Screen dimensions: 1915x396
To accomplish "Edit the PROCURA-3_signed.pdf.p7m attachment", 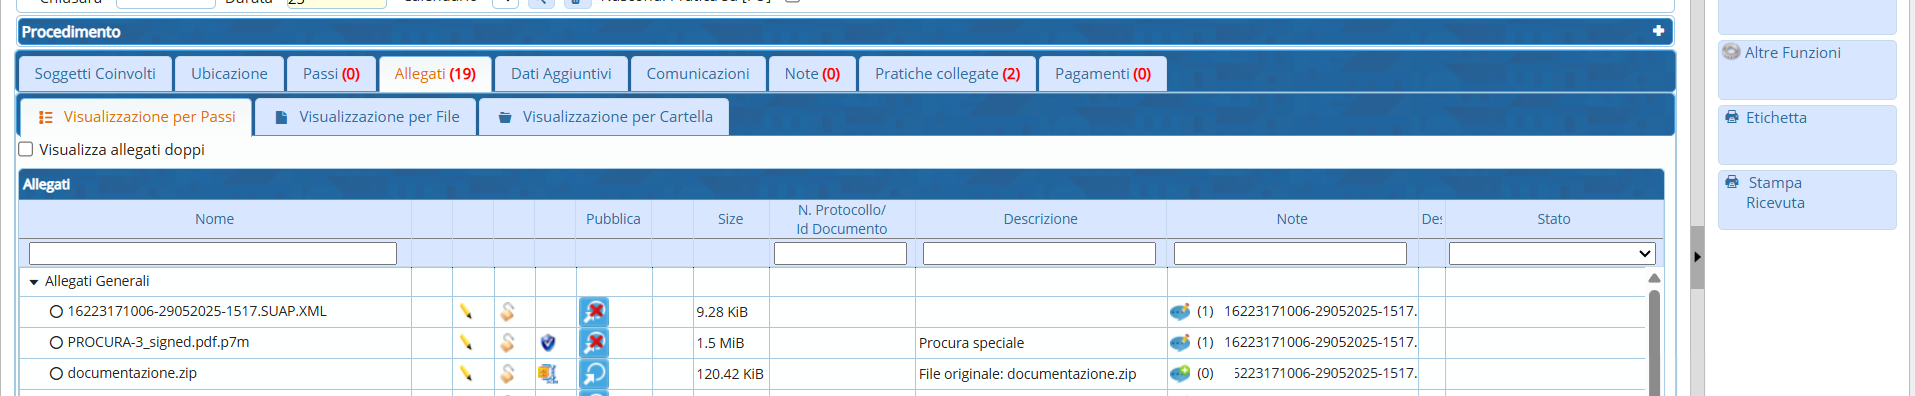I will point(466,343).
